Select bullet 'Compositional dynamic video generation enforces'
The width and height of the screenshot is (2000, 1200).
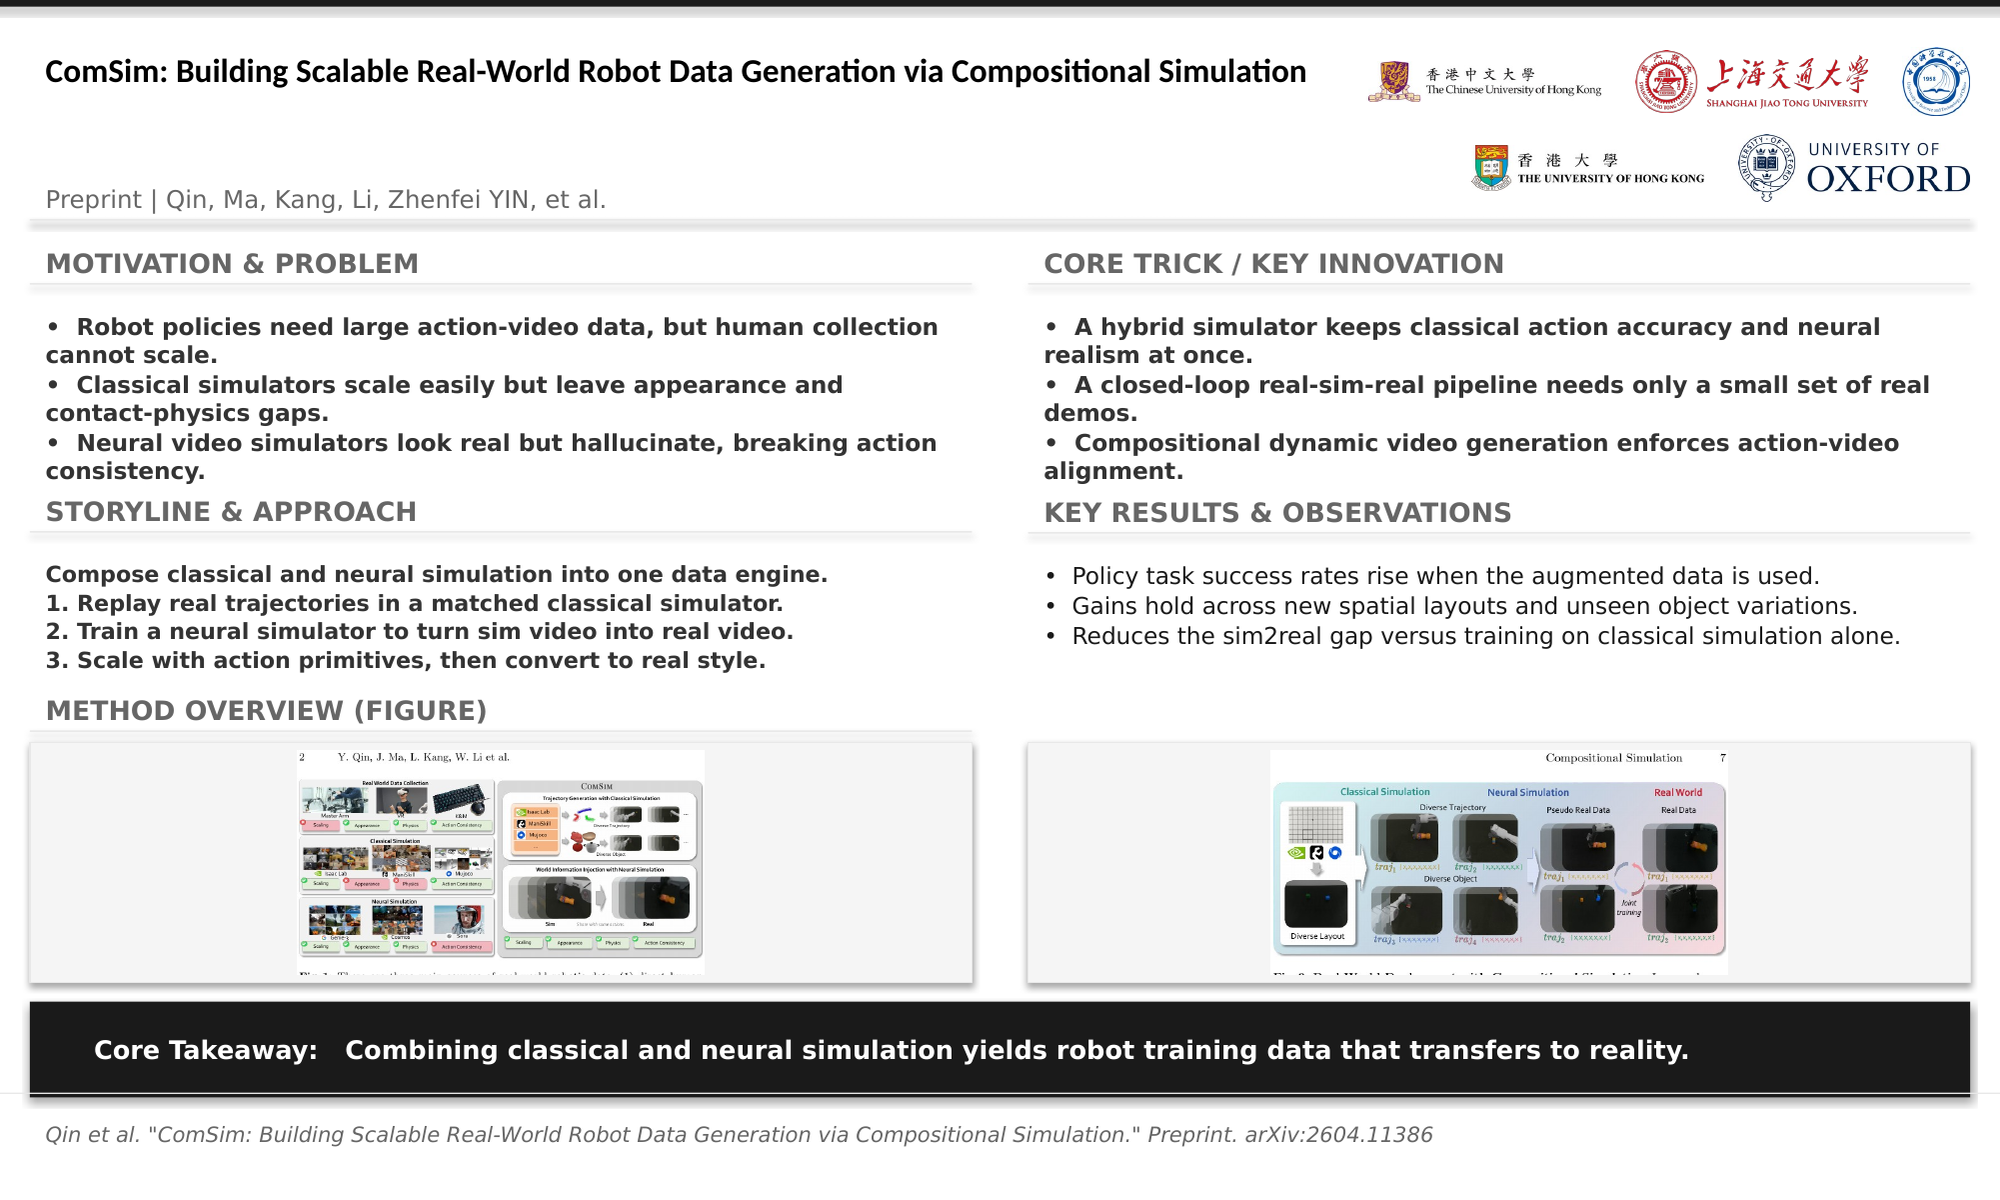(1471, 457)
